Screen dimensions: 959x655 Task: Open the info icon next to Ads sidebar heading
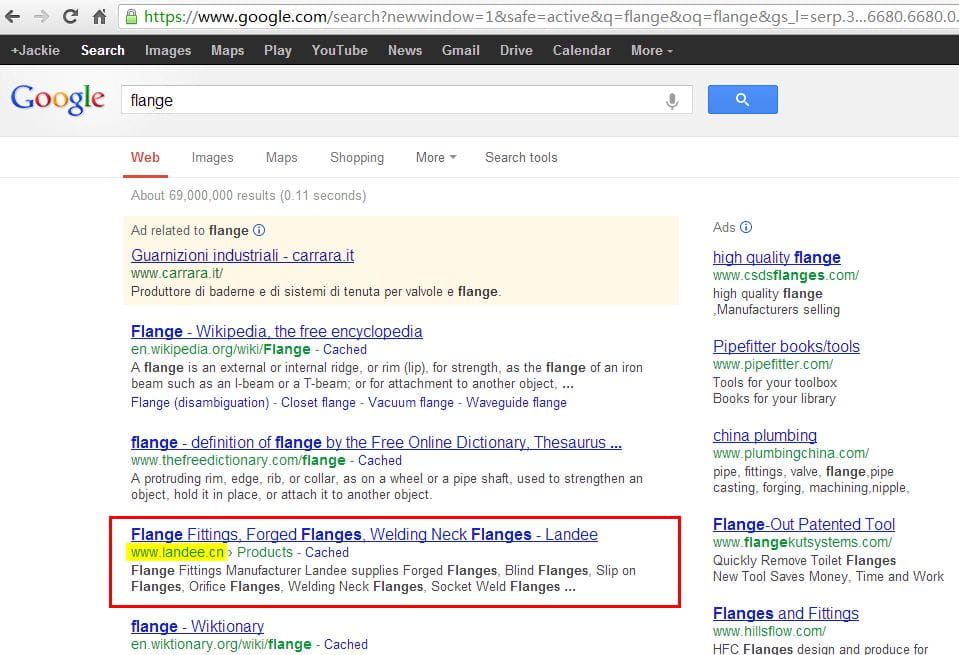(x=746, y=228)
